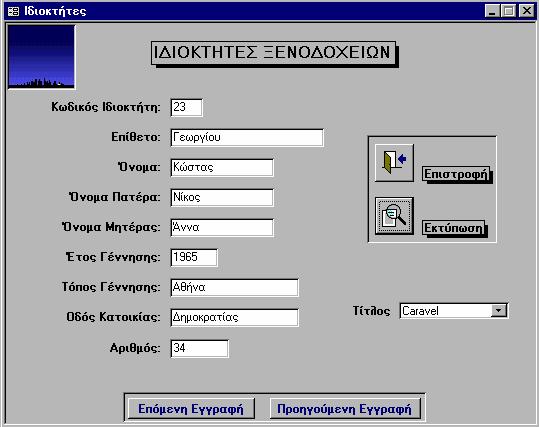Click the print preview magnifier icon
This screenshot has height=427, width=539.
point(394,216)
